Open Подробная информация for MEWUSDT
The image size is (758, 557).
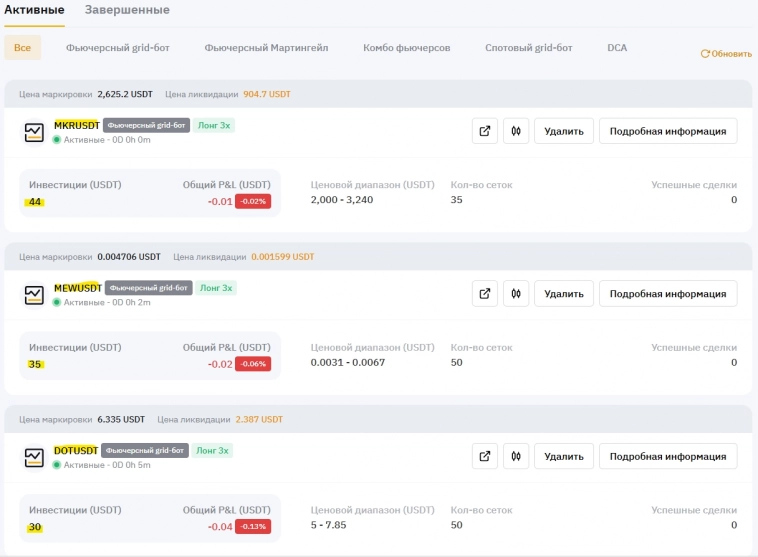click(667, 294)
